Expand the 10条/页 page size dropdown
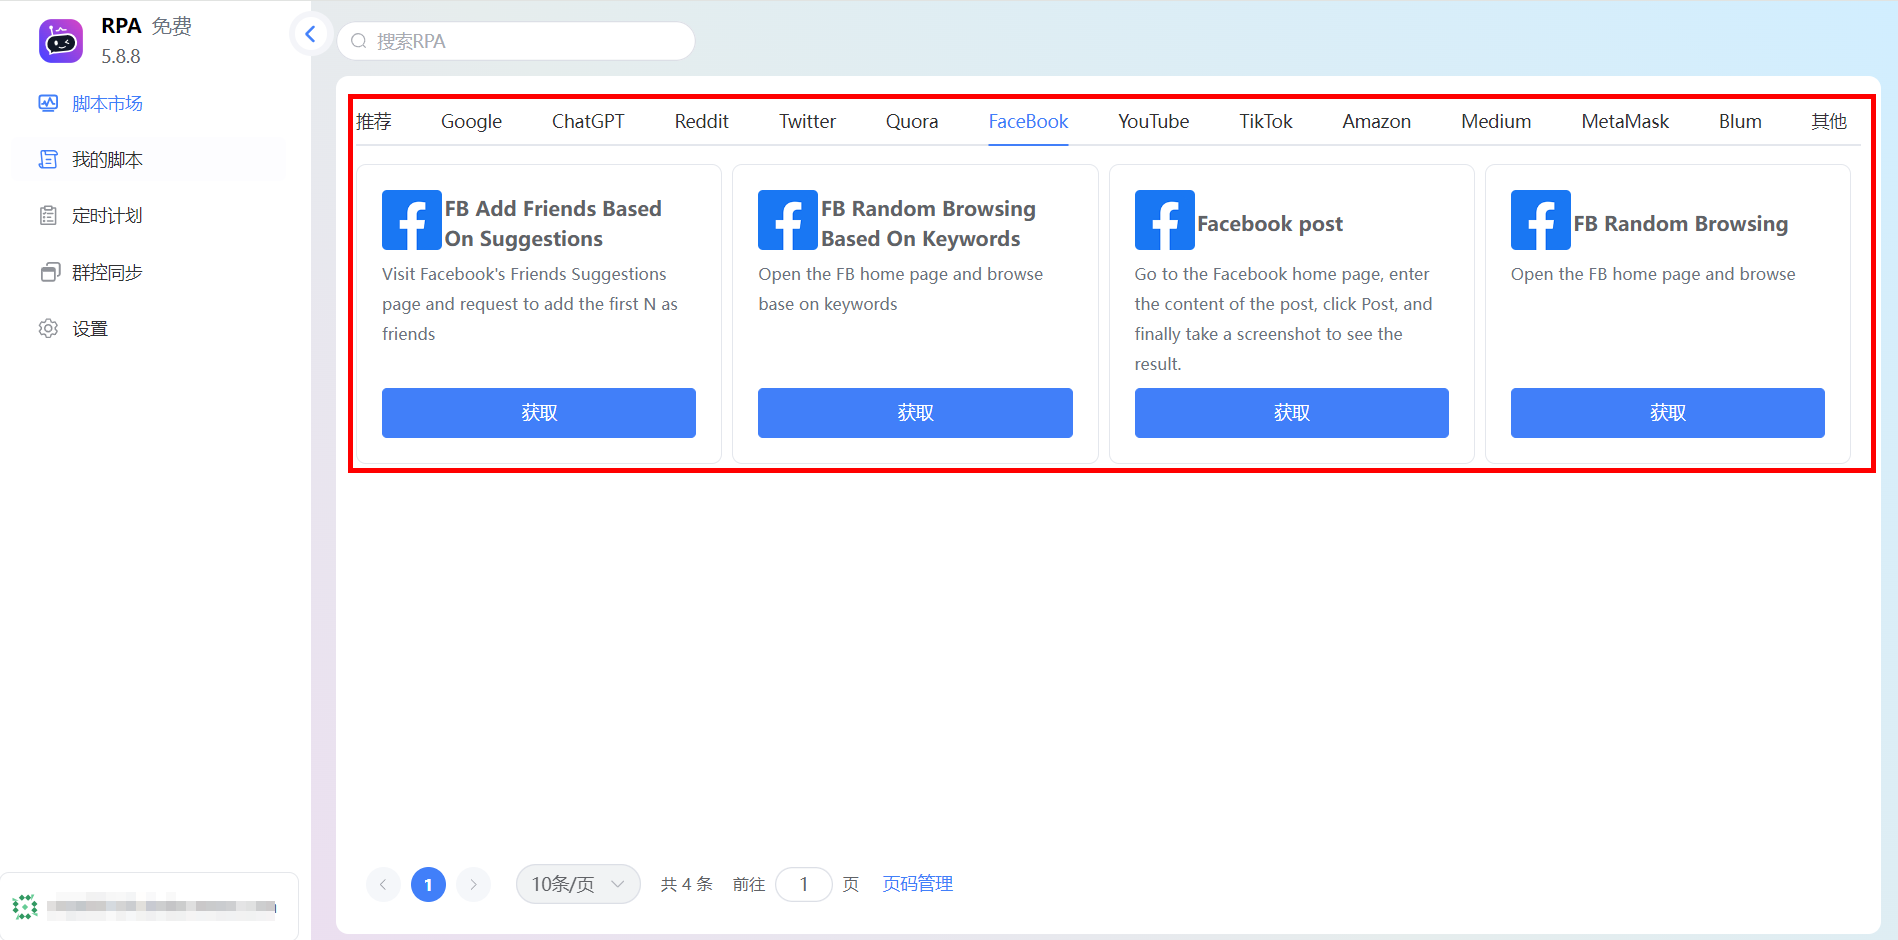 click(x=578, y=884)
